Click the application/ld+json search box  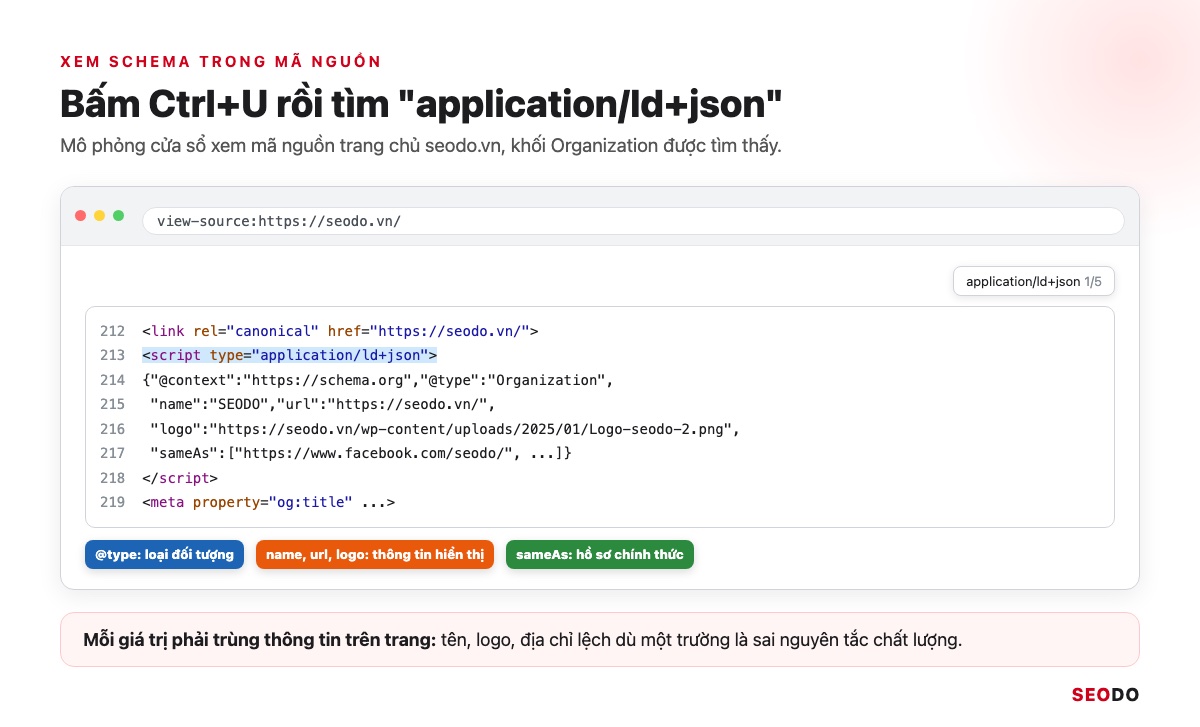pos(1034,282)
